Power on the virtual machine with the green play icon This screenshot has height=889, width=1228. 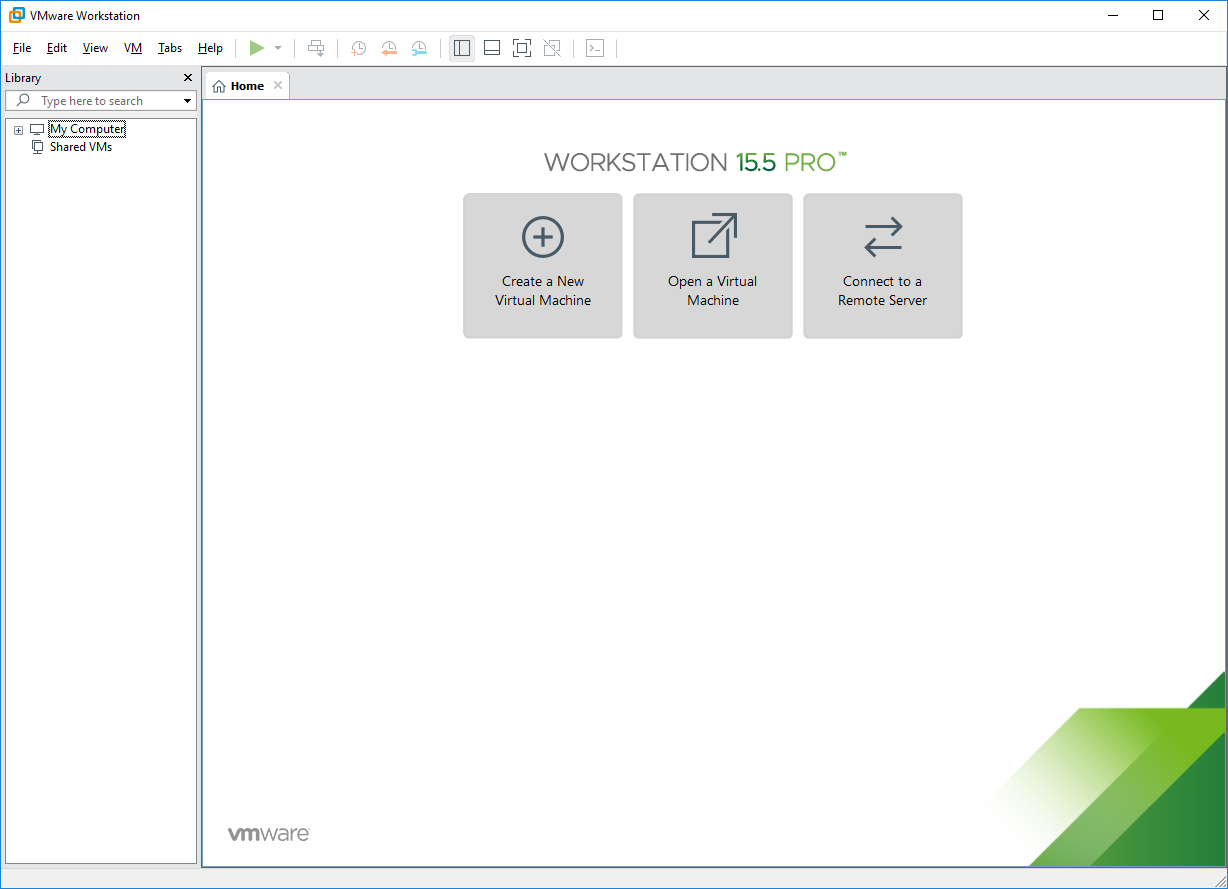click(257, 48)
